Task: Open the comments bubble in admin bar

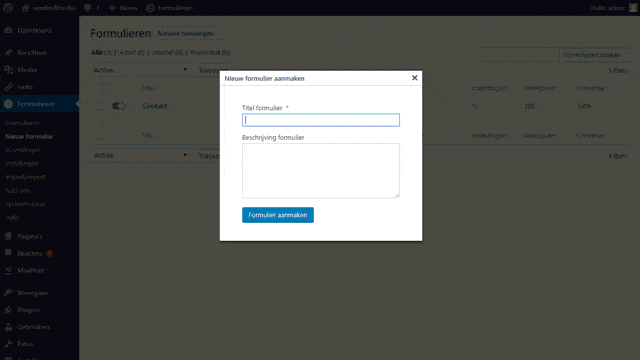Action: [88, 8]
